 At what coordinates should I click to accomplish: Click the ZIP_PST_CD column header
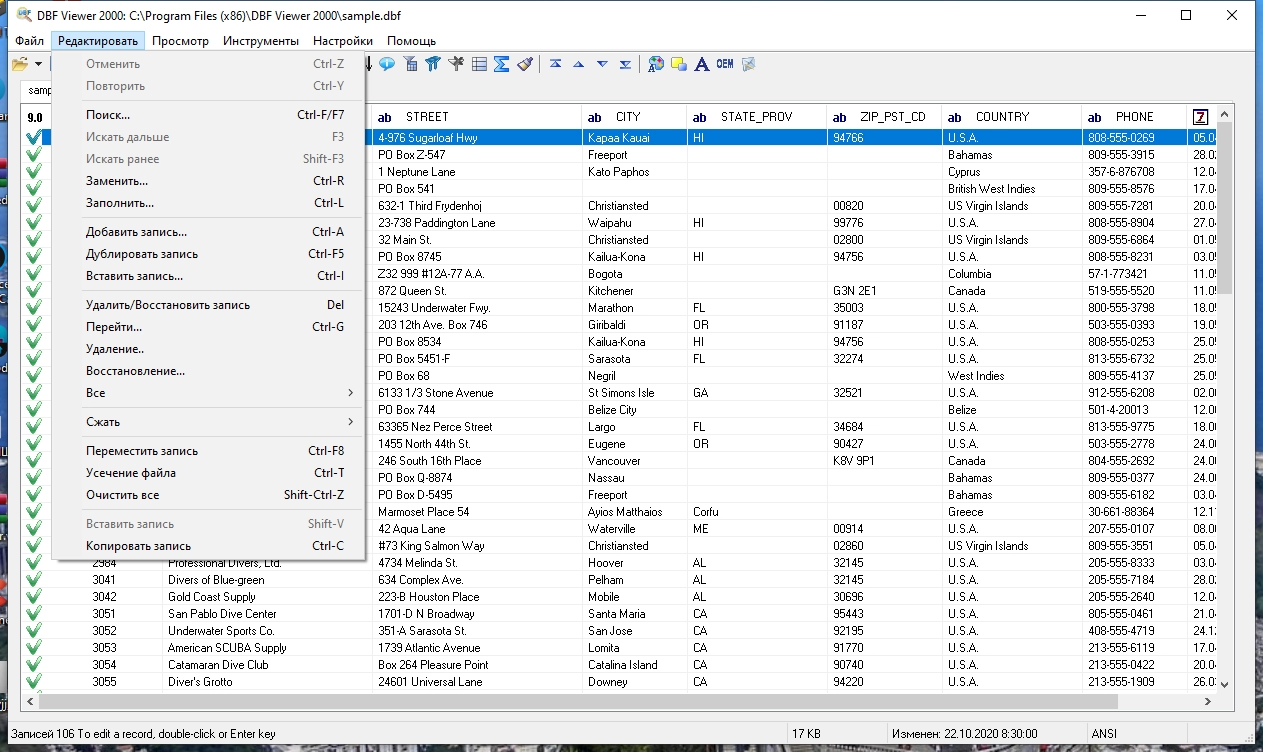pos(892,117)
